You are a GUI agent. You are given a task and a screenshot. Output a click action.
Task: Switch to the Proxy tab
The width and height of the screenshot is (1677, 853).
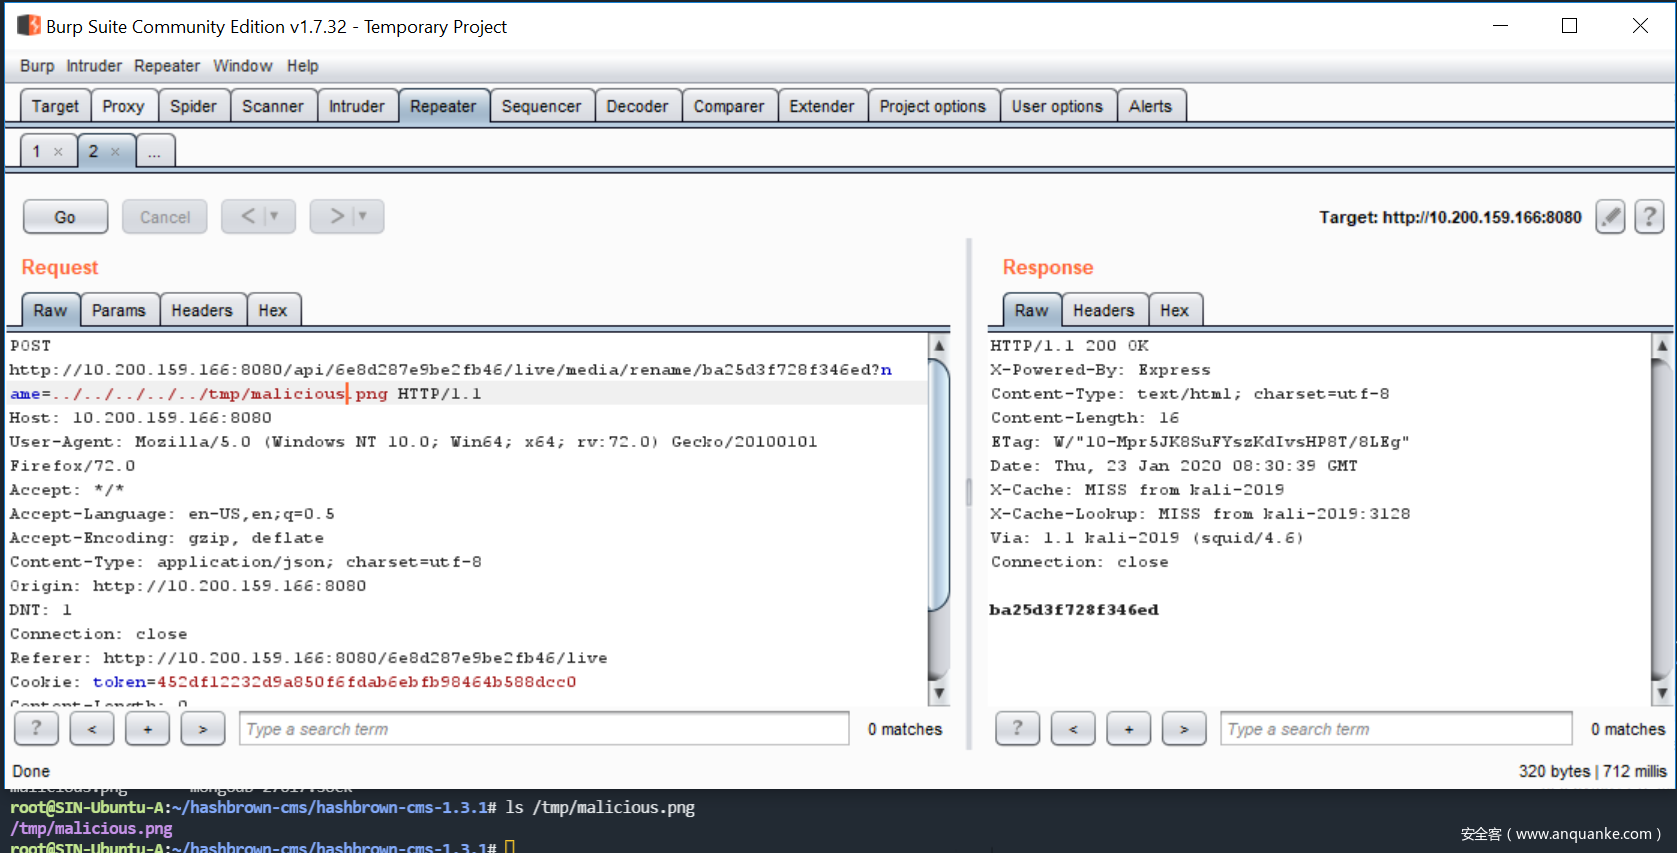pos(123,106)
